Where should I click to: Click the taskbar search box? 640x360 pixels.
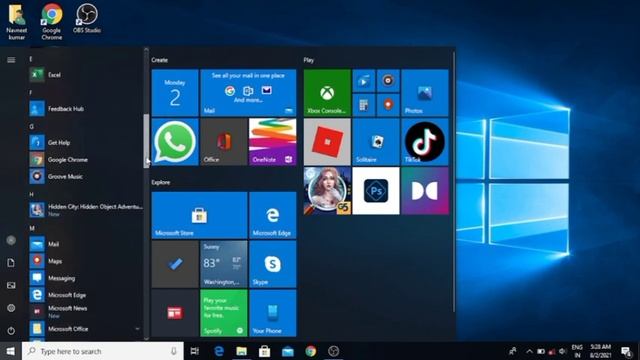[103, 351]
